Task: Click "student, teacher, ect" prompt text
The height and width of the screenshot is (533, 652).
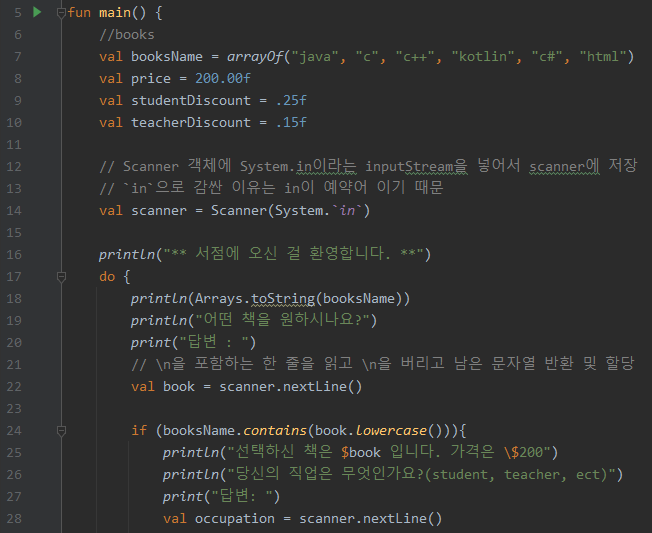Action: (516, 474)
